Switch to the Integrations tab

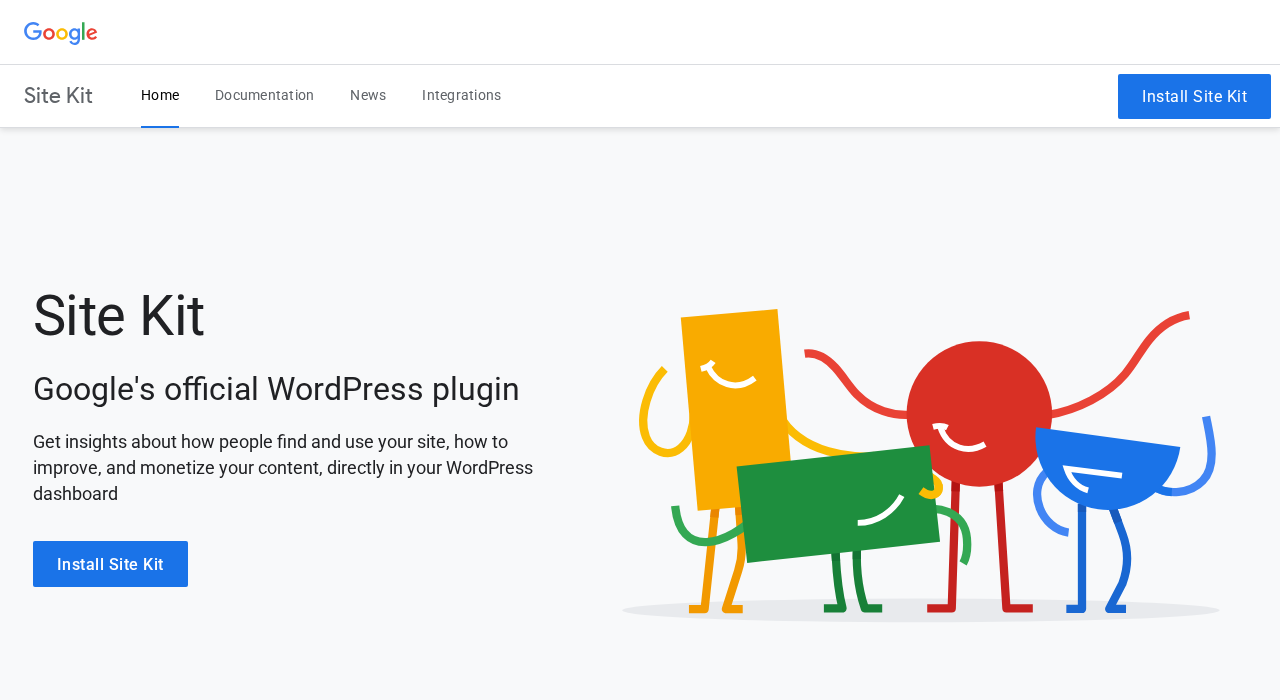461,96
